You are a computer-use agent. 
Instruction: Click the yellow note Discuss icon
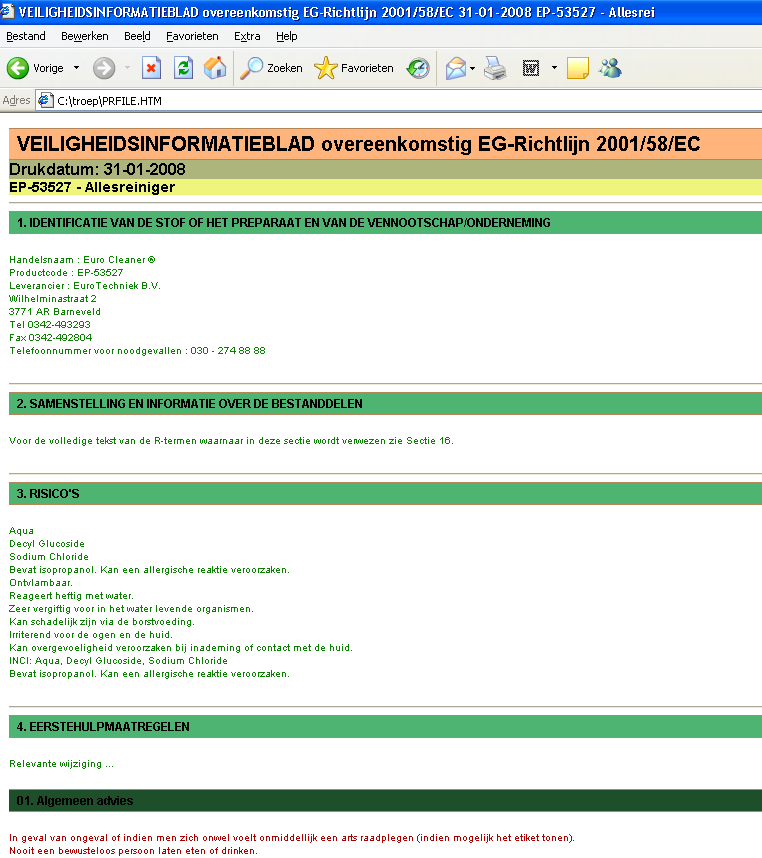tap(578, 68)
